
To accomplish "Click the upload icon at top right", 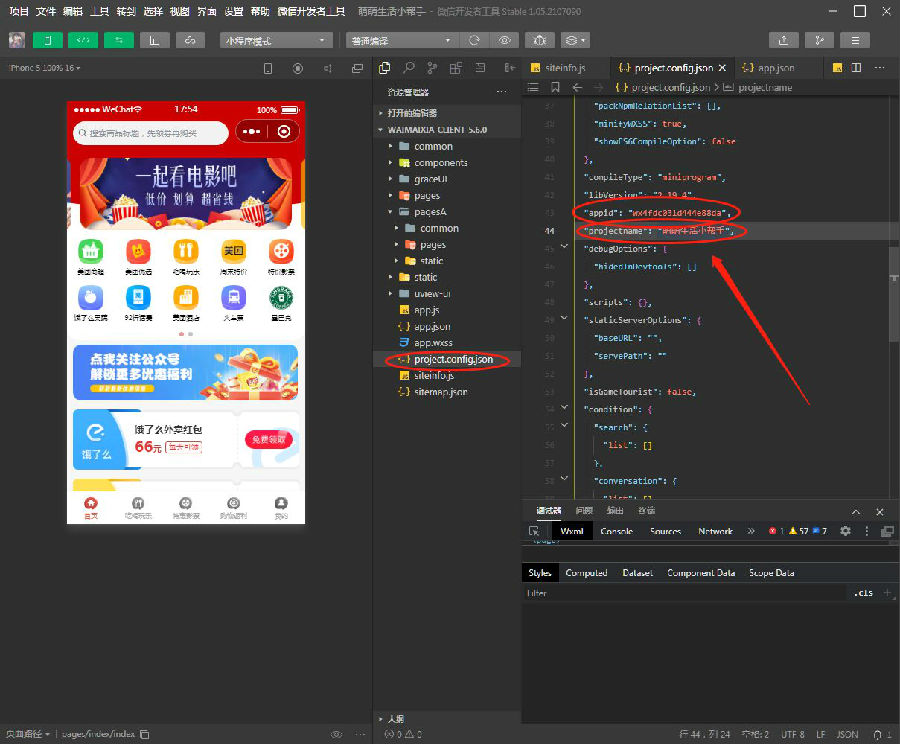I will tap(783, 41).
